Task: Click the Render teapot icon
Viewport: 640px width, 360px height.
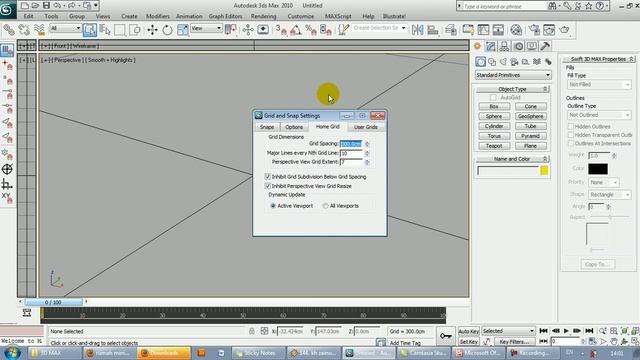Action: (564, 30)
